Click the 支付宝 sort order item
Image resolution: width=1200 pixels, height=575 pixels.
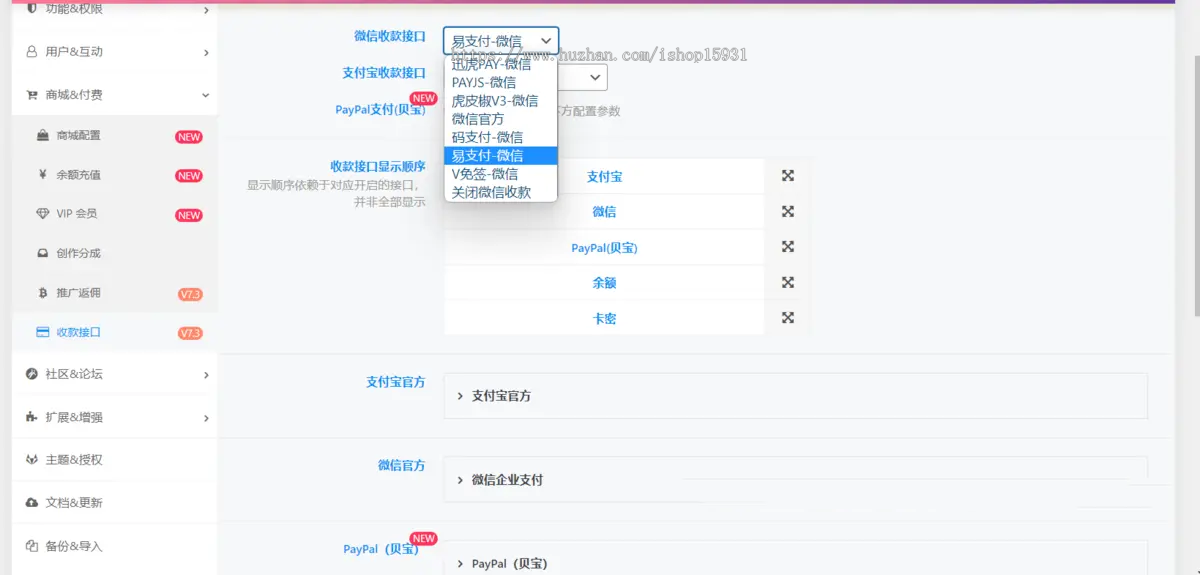604,176
